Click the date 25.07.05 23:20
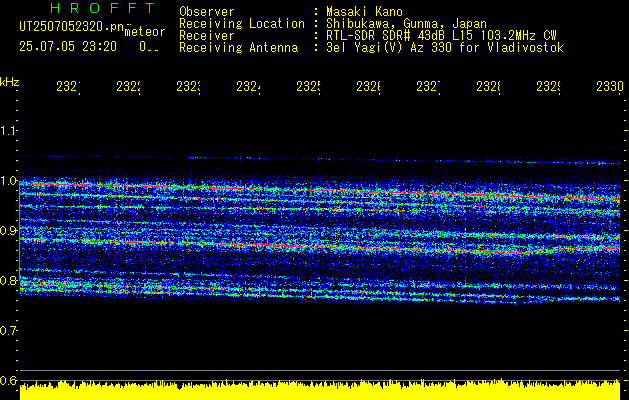 [x=68, y=47]
